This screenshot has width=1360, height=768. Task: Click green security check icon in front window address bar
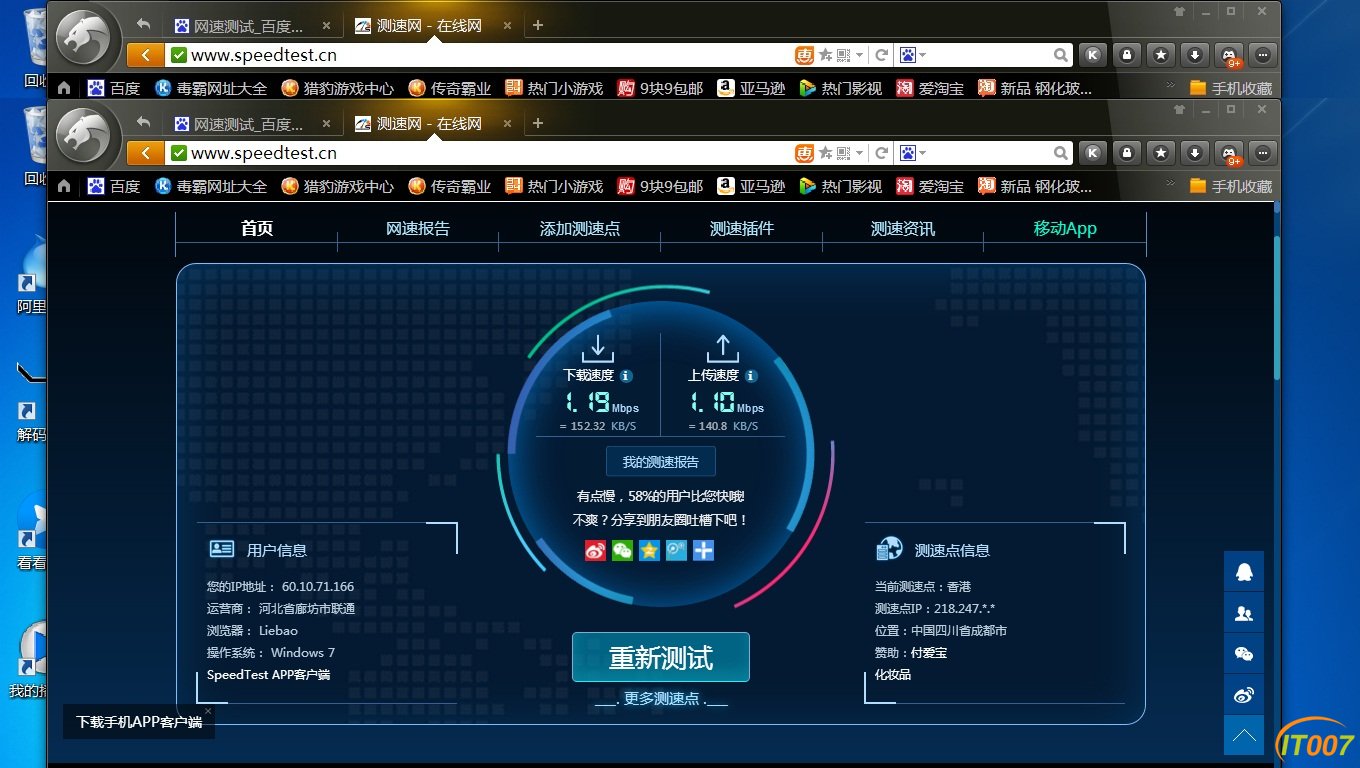[x=178, y=153]
